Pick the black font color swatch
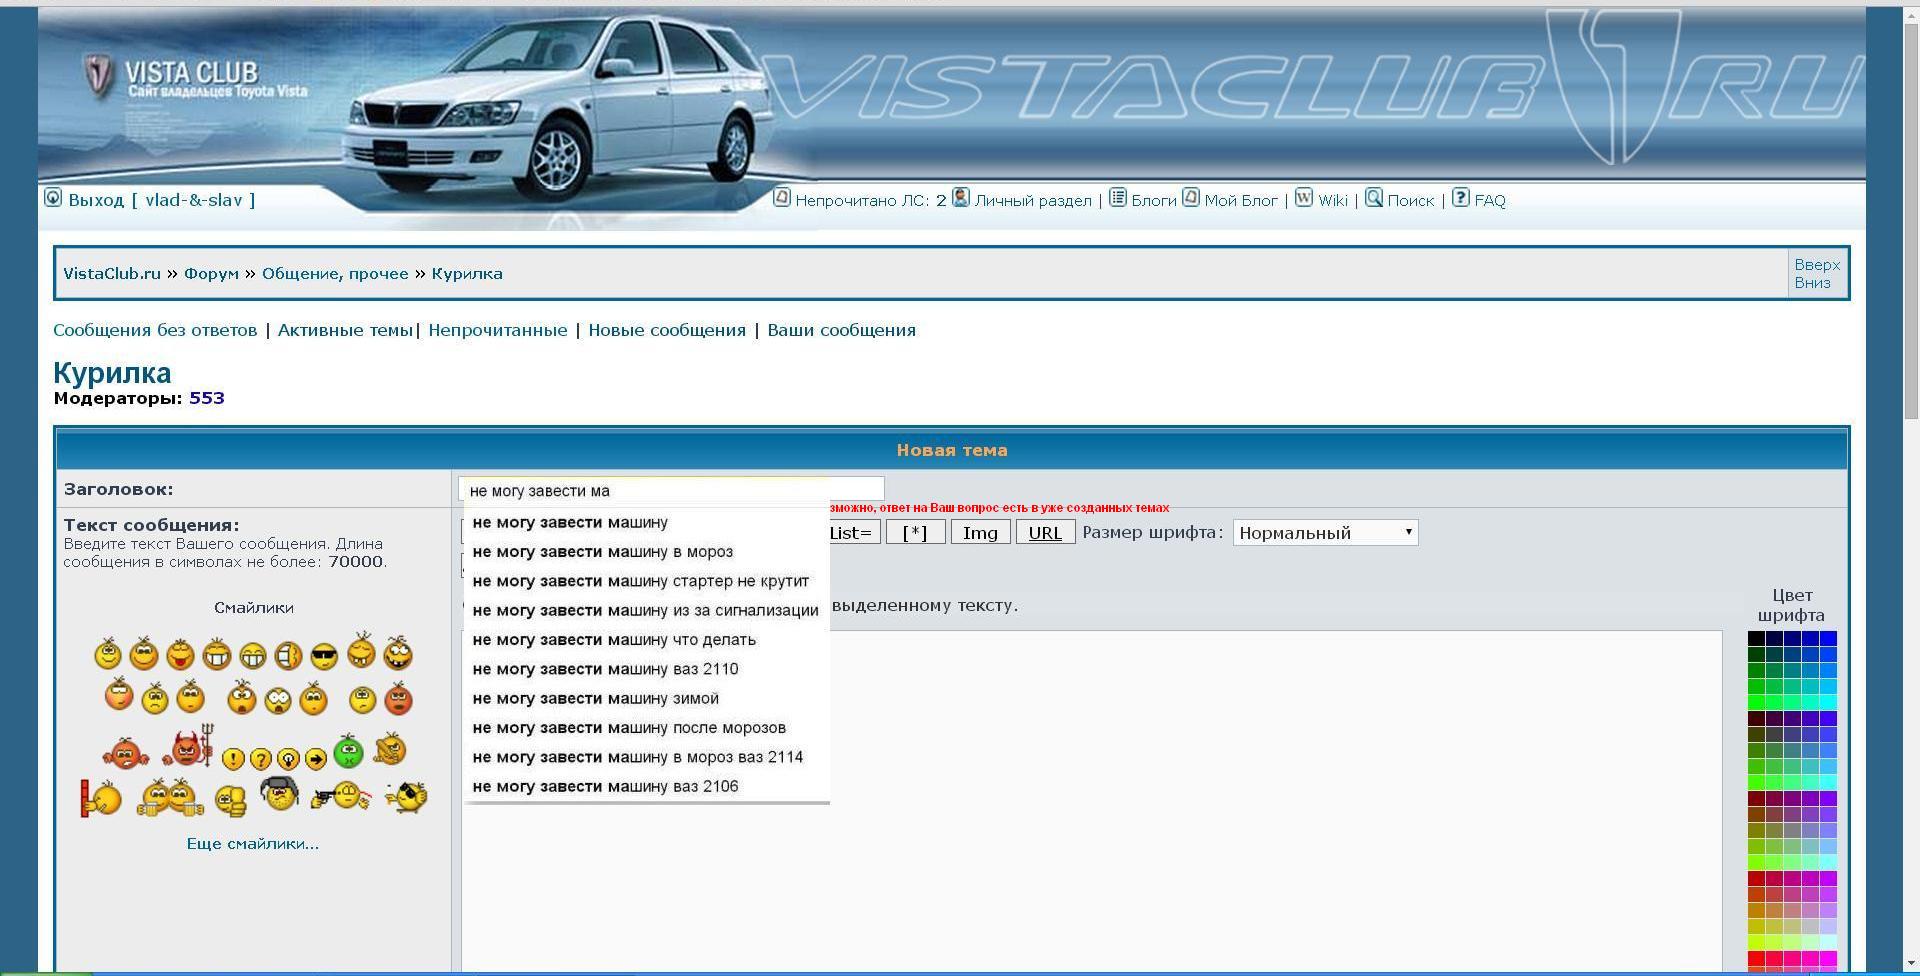 click(1756, 638)
